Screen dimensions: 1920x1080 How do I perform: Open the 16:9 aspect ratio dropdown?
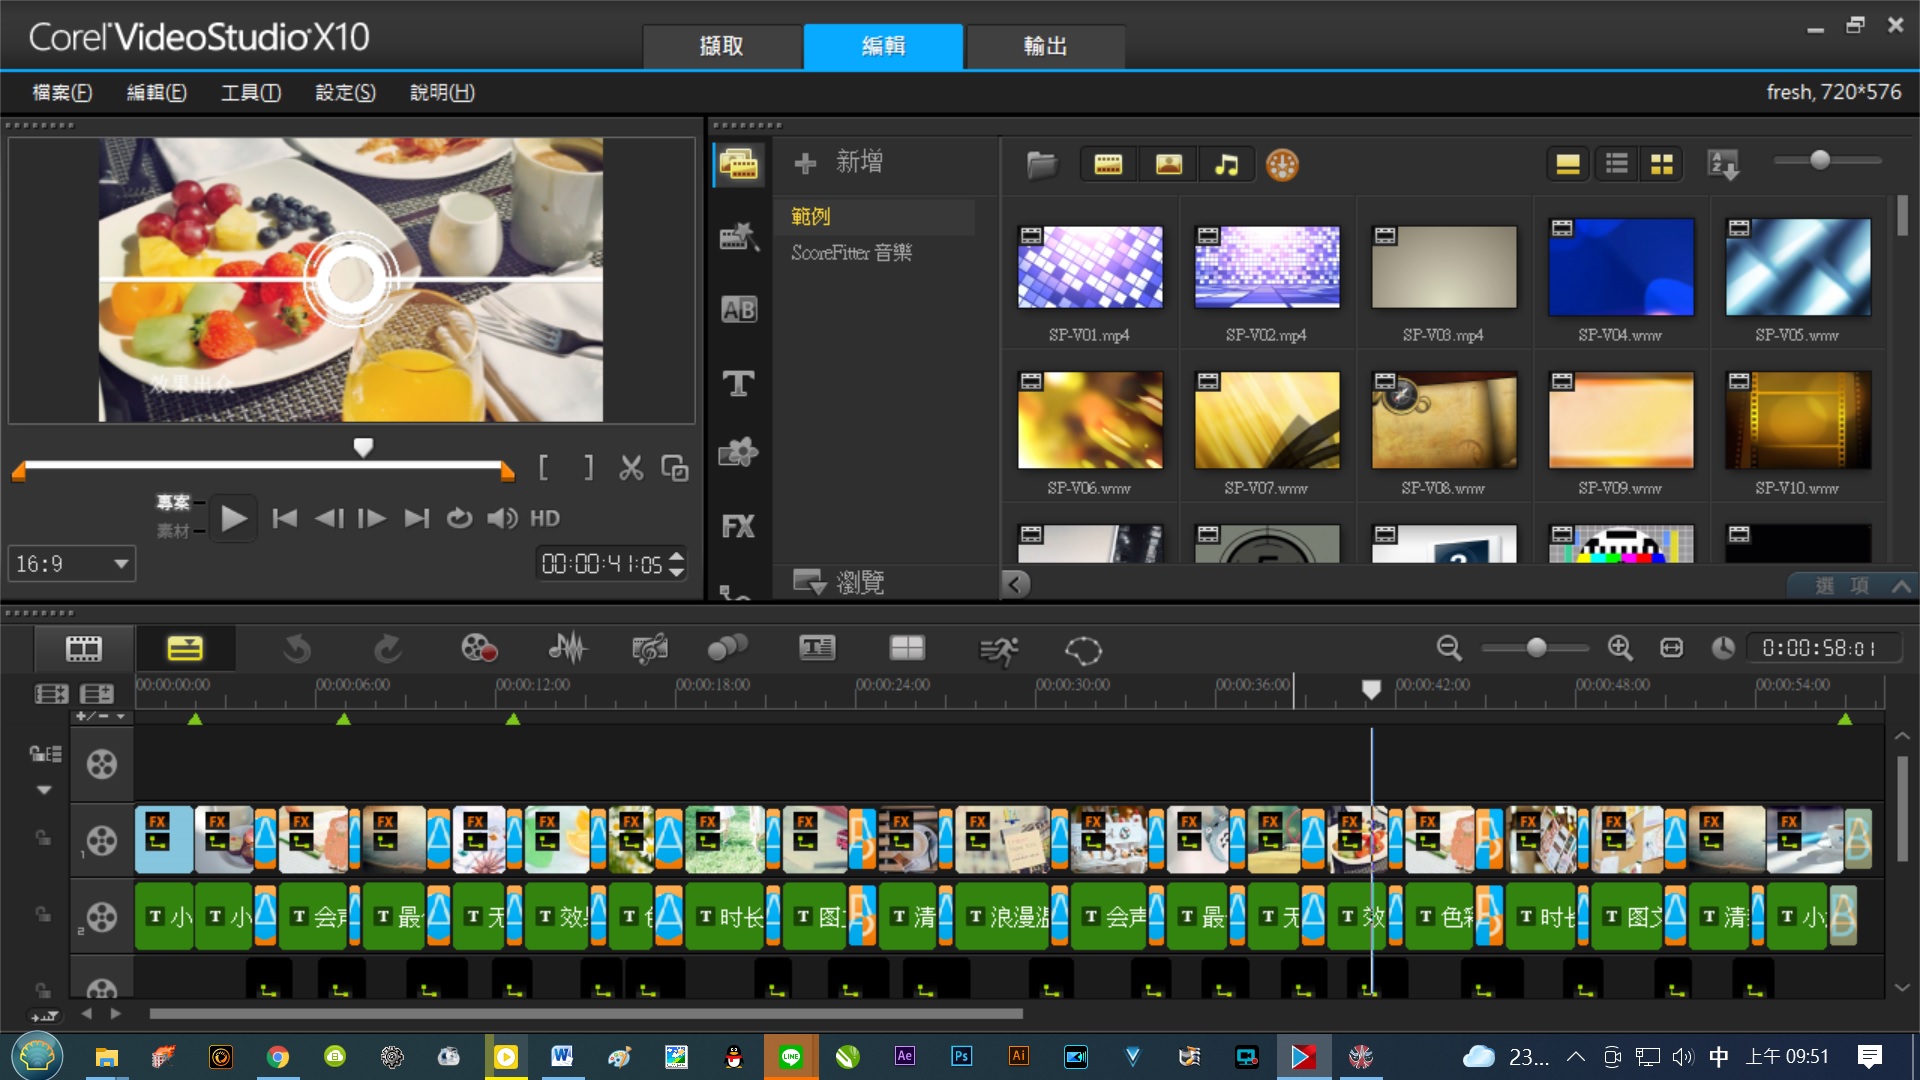tap(72, 564)
